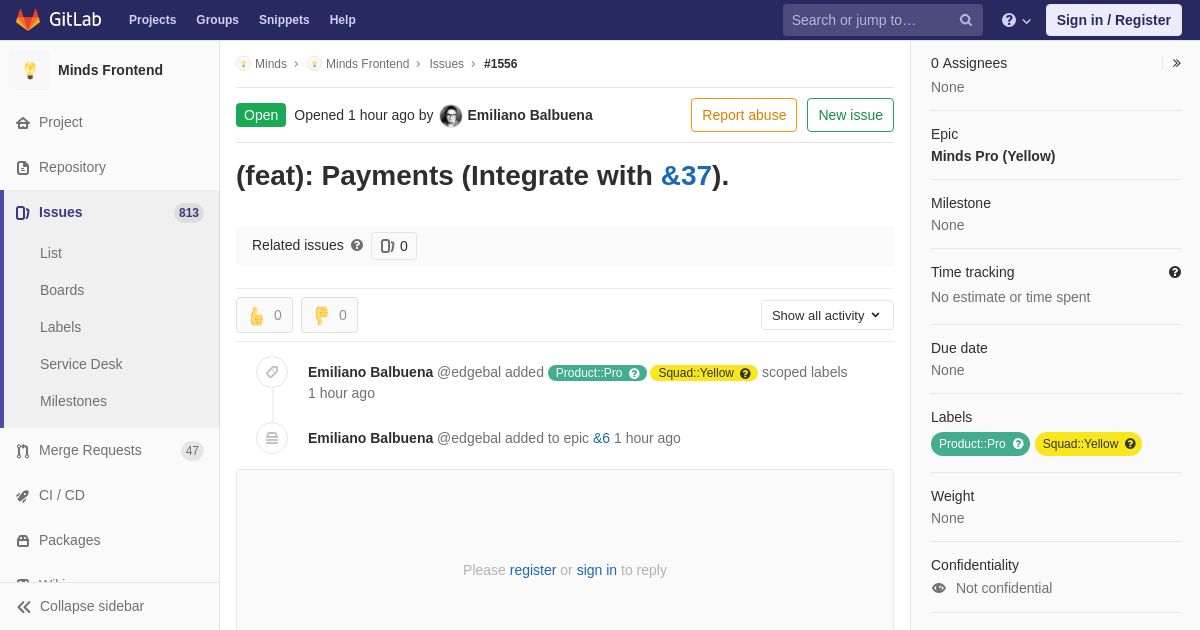Click the Report abuse button
1200x630 pixels.
(x=744, y=115)
